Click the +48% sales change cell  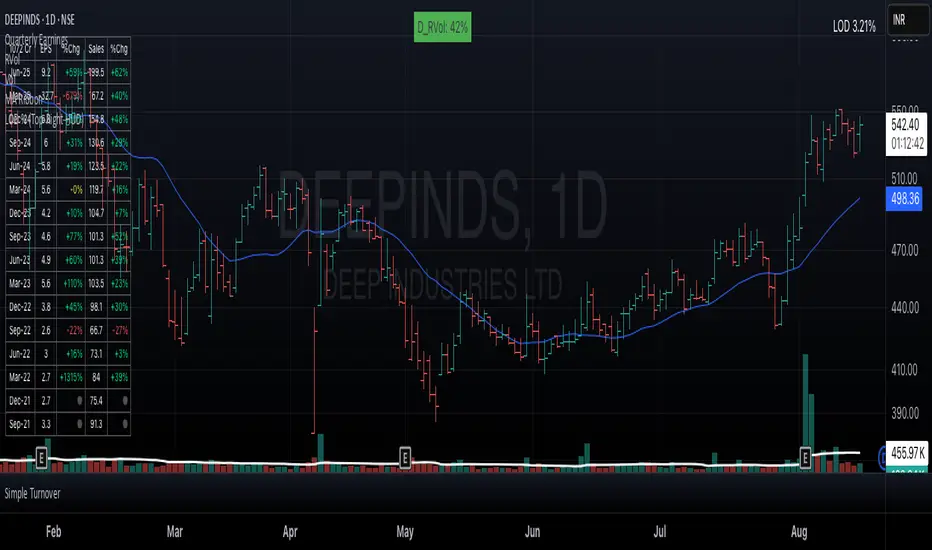(x=119, y=120)
